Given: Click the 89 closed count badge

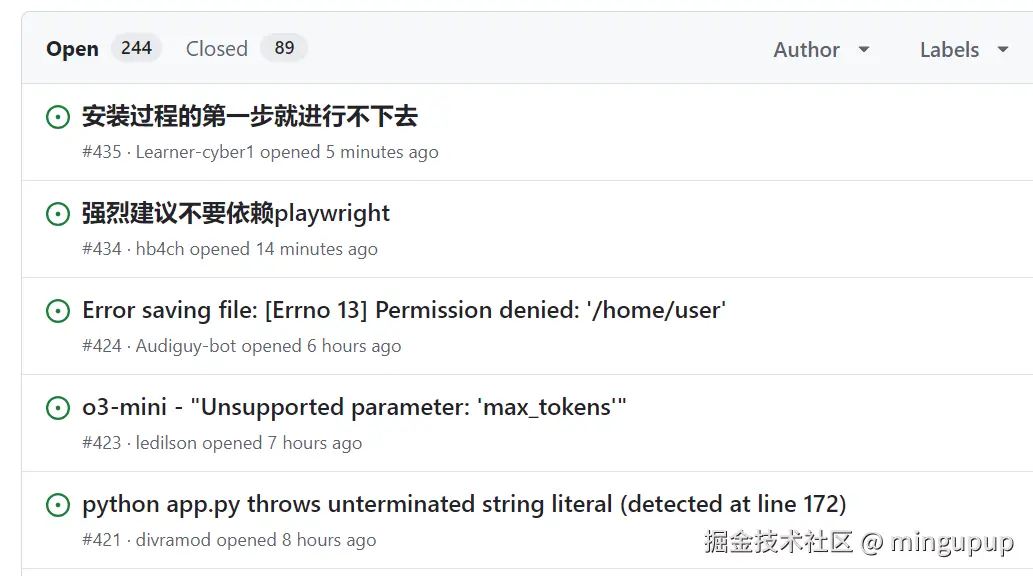Looking at the screenshot, I should click(x=284, y=48).
